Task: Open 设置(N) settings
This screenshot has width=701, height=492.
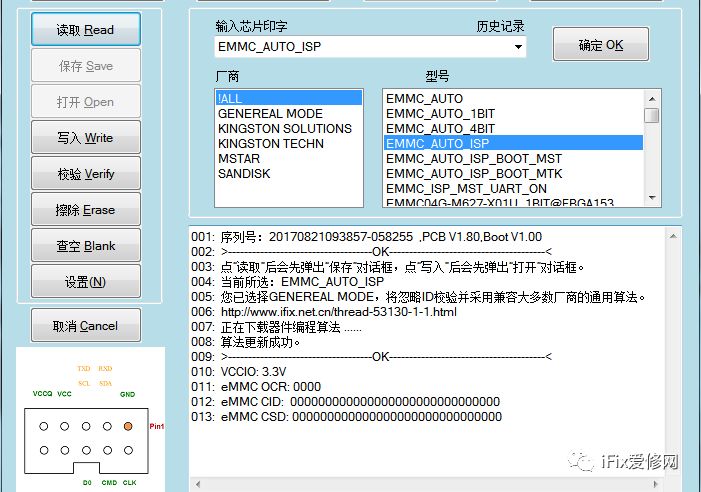Action: (85, 282)
